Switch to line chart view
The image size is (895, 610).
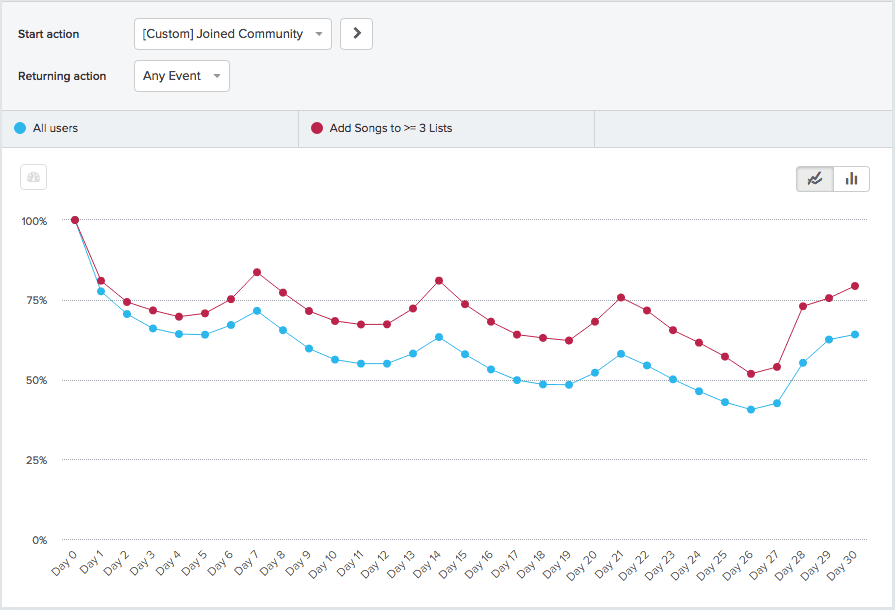(815, 179)
